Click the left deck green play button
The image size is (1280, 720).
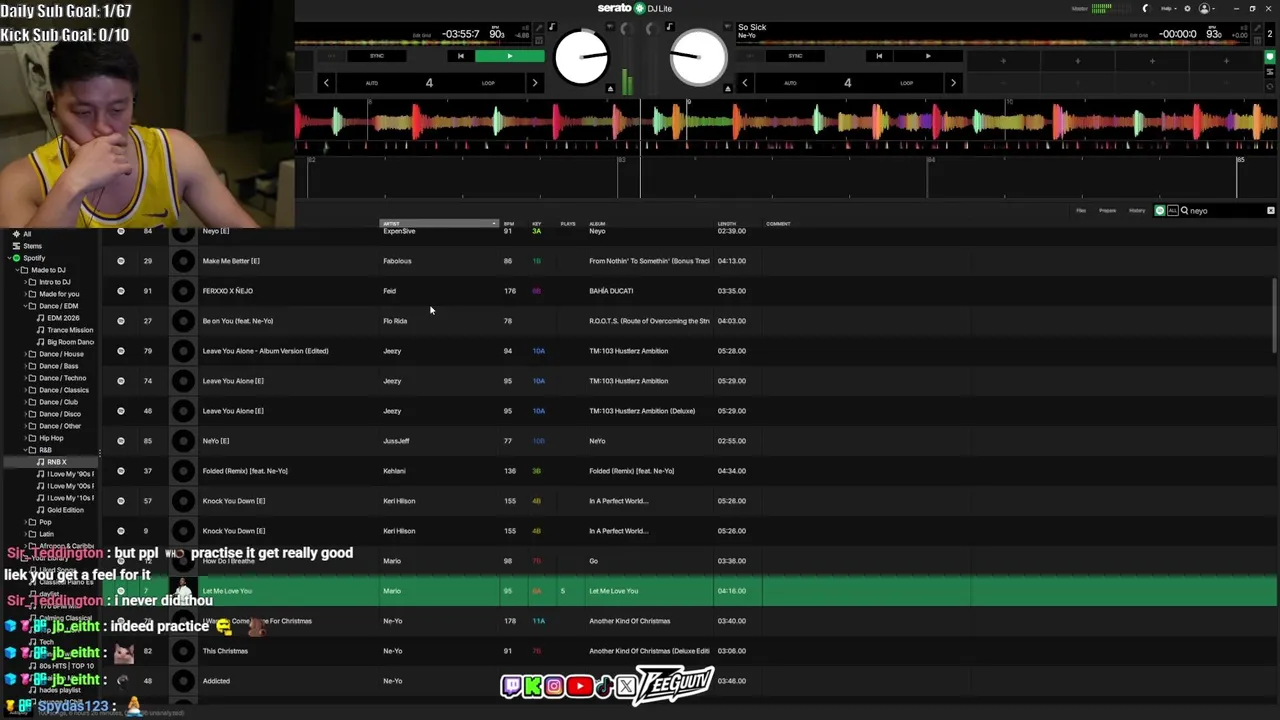510,56
